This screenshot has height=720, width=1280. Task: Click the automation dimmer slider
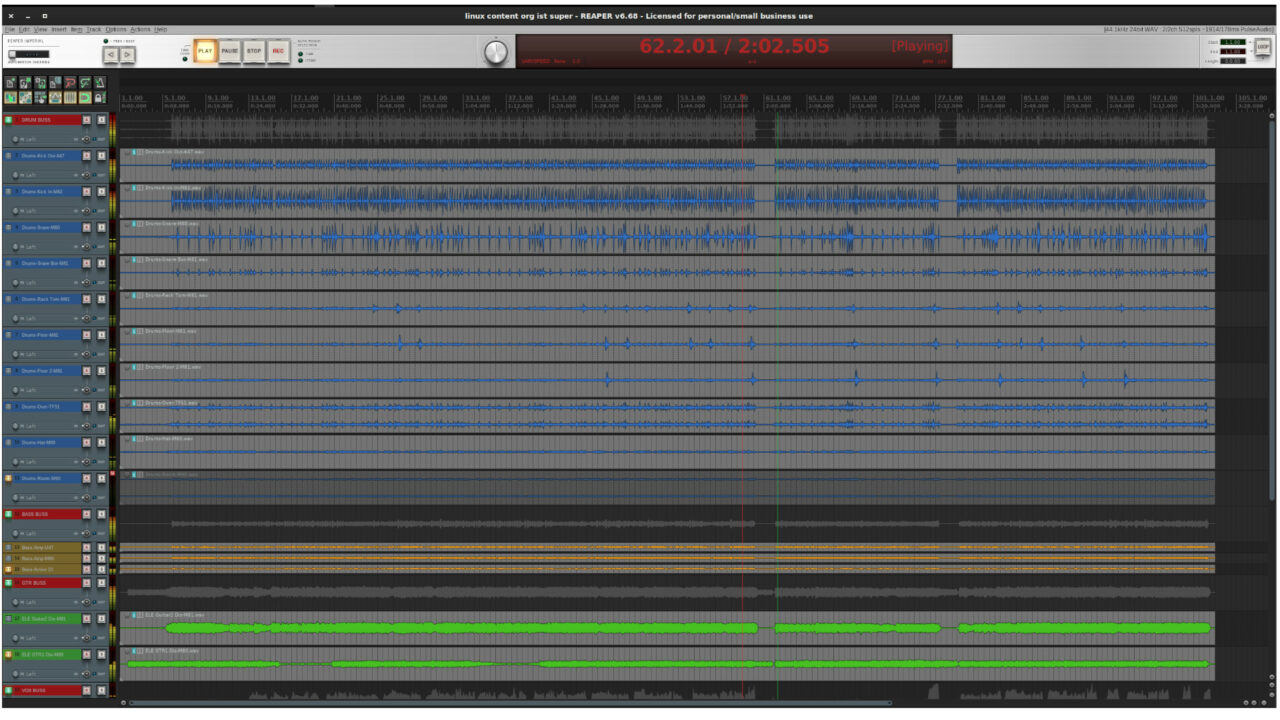[x=28, y=54]
